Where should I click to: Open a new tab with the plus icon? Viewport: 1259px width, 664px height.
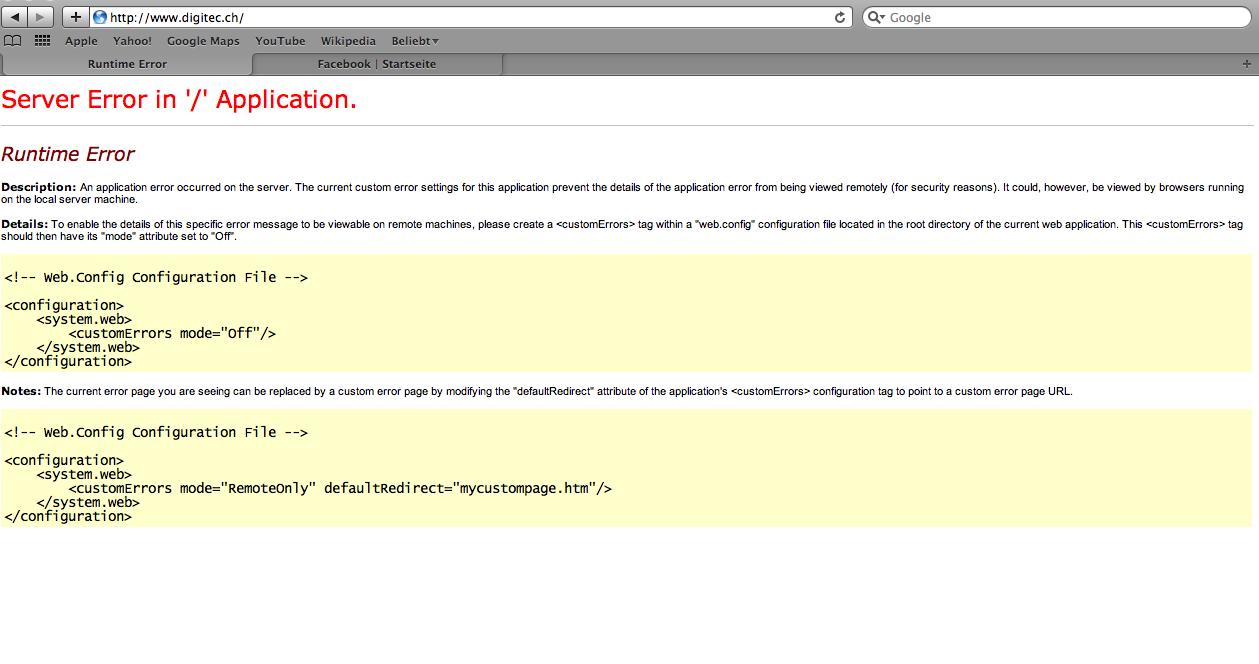point(1246,64)
